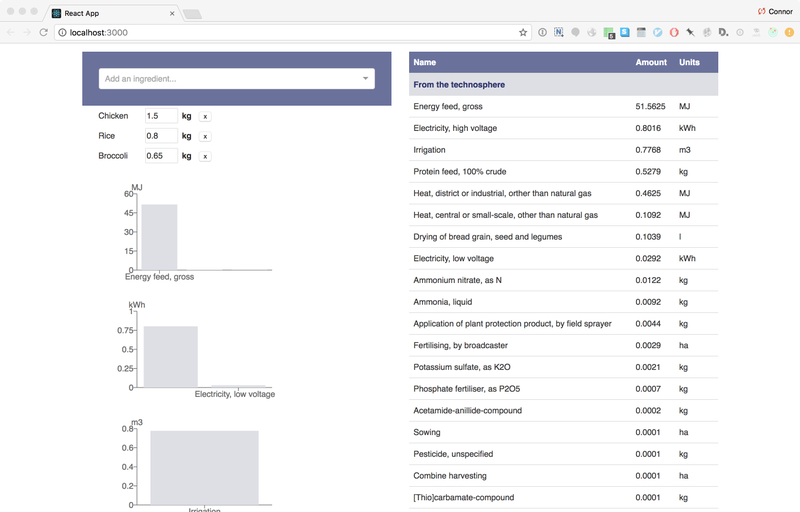Click the Amount column header
Screen dimensions: 800x512
tap(650, 62)
